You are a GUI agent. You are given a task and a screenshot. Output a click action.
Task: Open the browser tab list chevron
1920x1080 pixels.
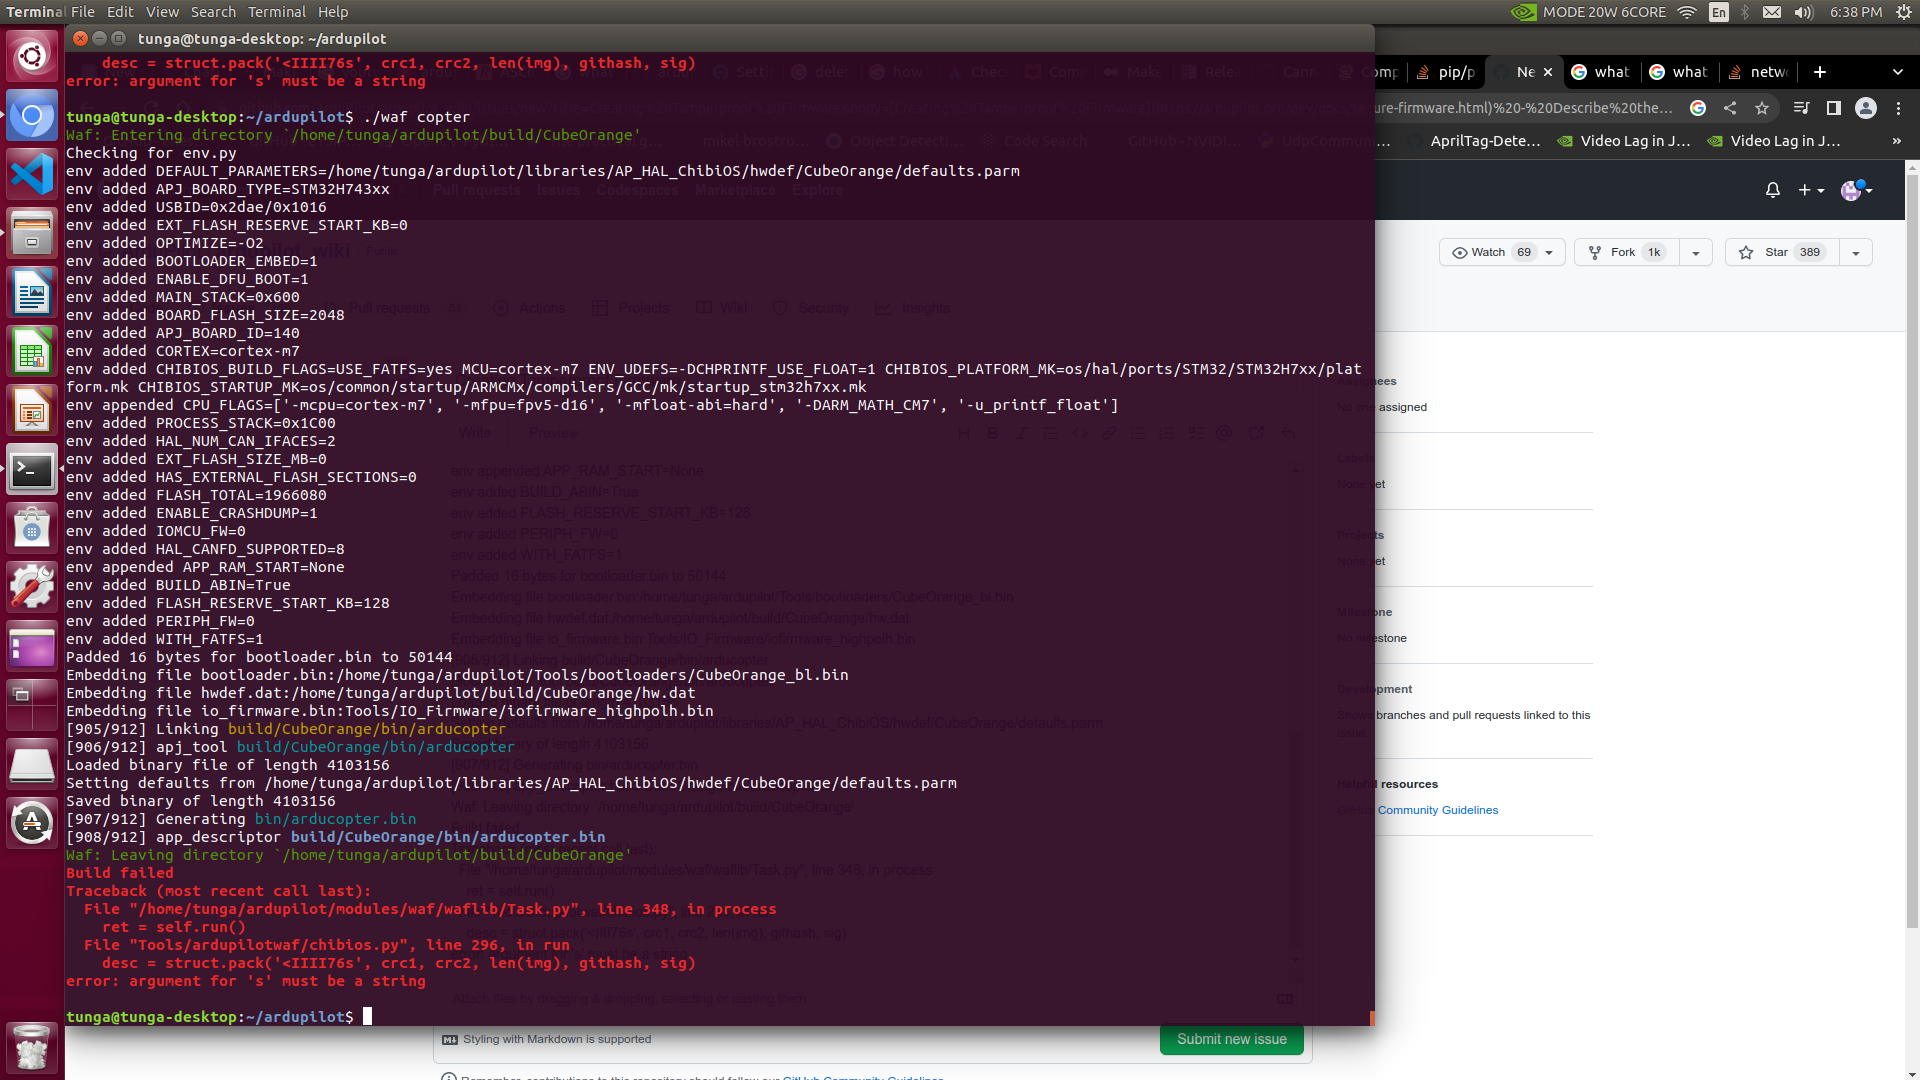(1897, 72)
